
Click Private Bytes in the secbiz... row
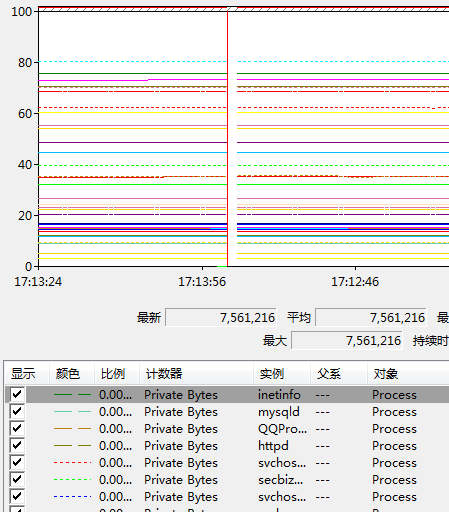(x=181, y=480)
